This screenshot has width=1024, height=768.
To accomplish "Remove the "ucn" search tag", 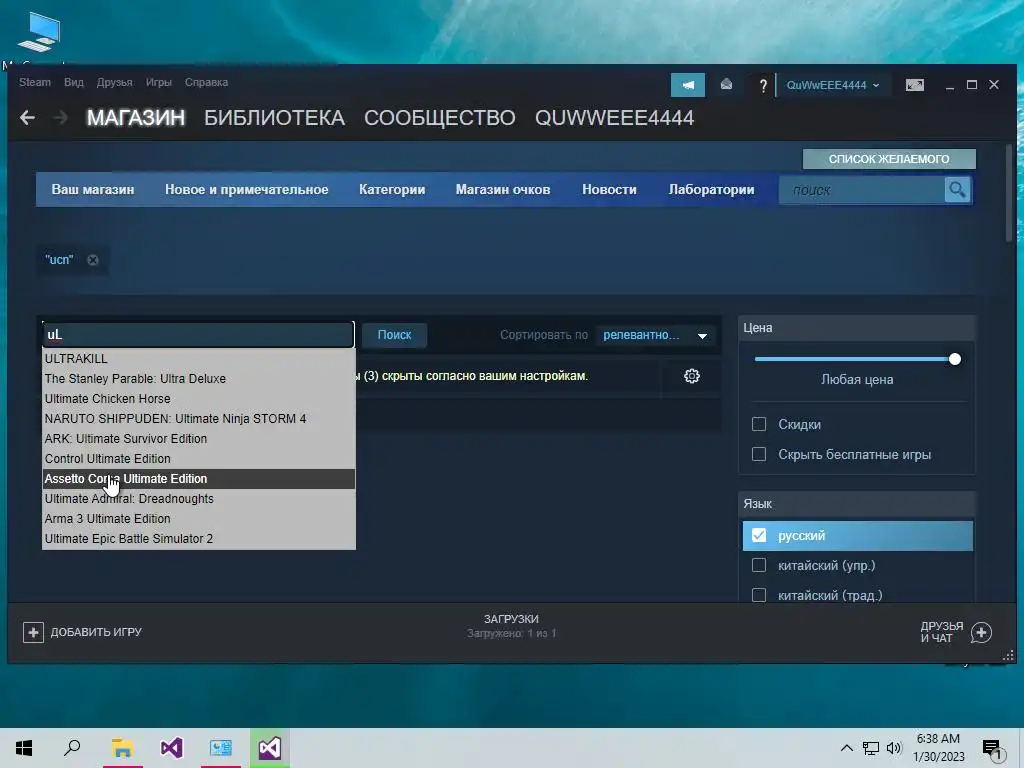I will (x=93, y=260).
